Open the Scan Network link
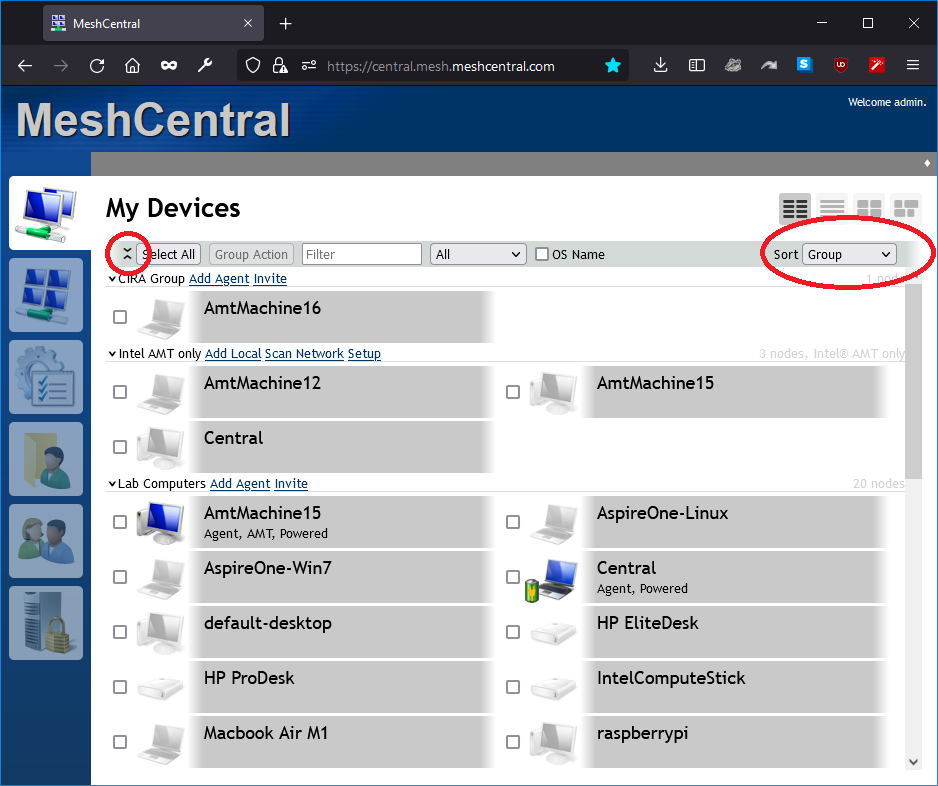This screenshot has height=786, width=938. (303, 353)
